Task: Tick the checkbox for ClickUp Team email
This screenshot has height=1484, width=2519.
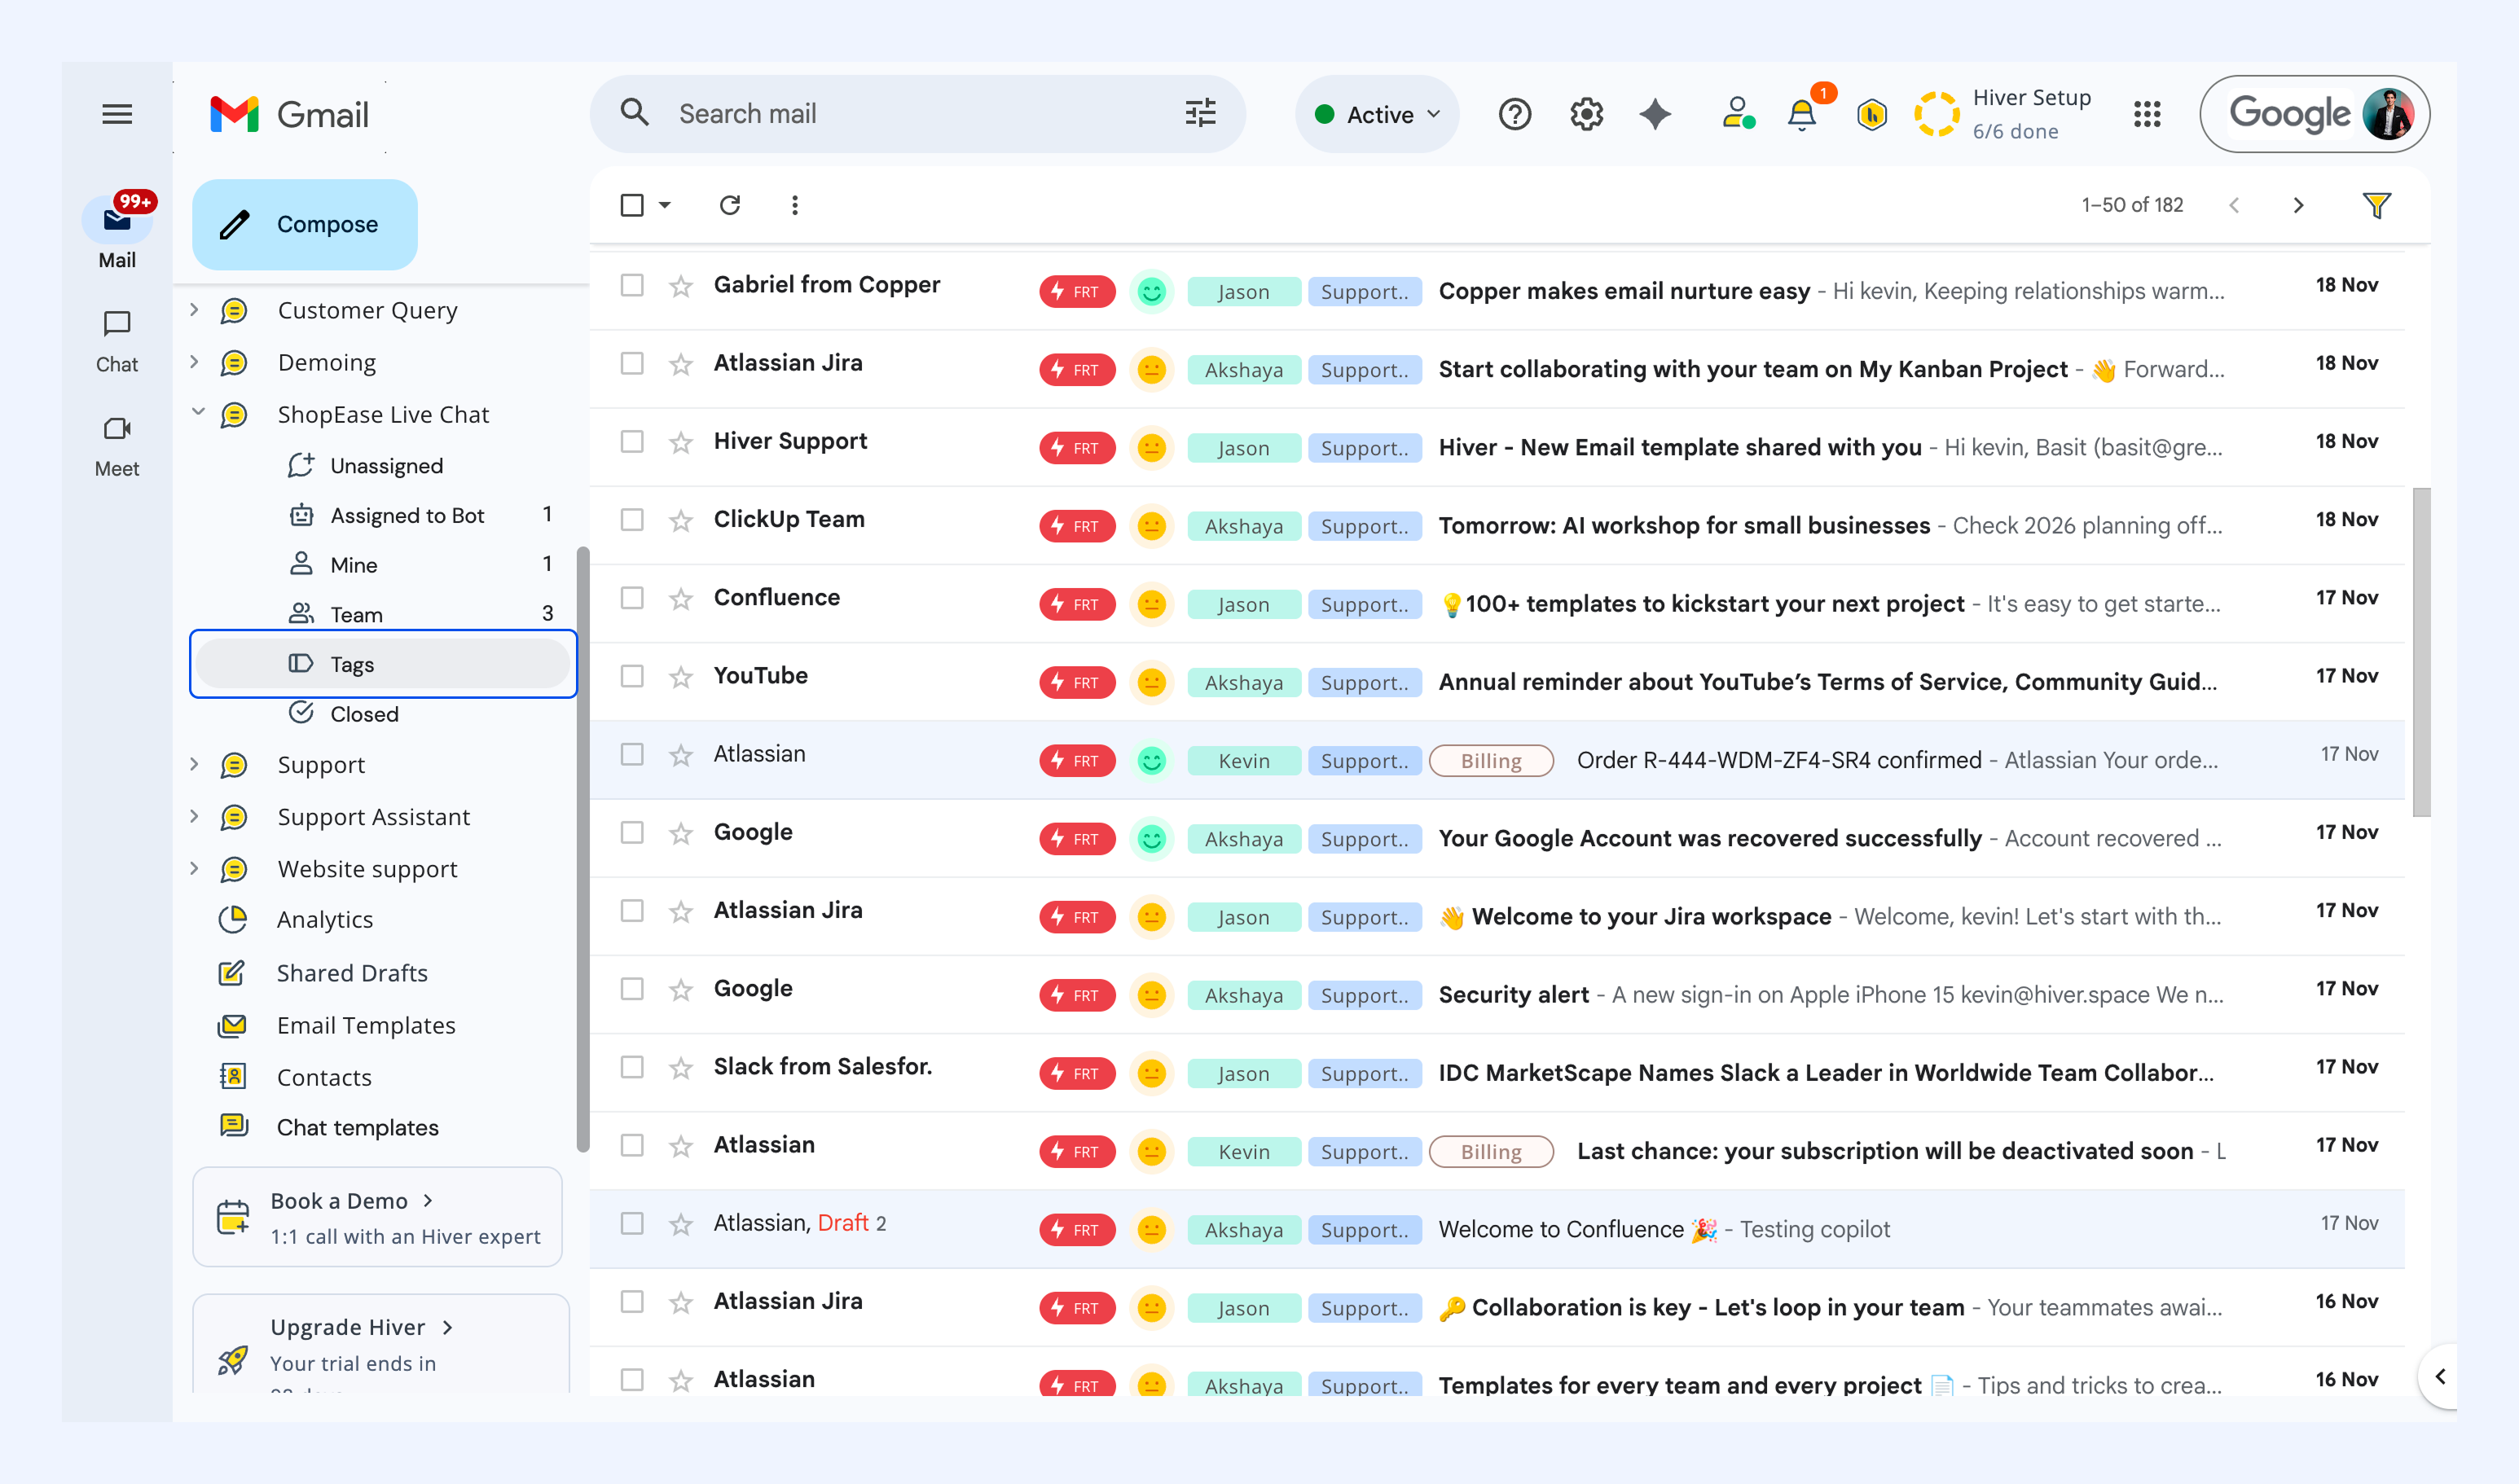Action: pyautogui.click(x=632, y=520)
